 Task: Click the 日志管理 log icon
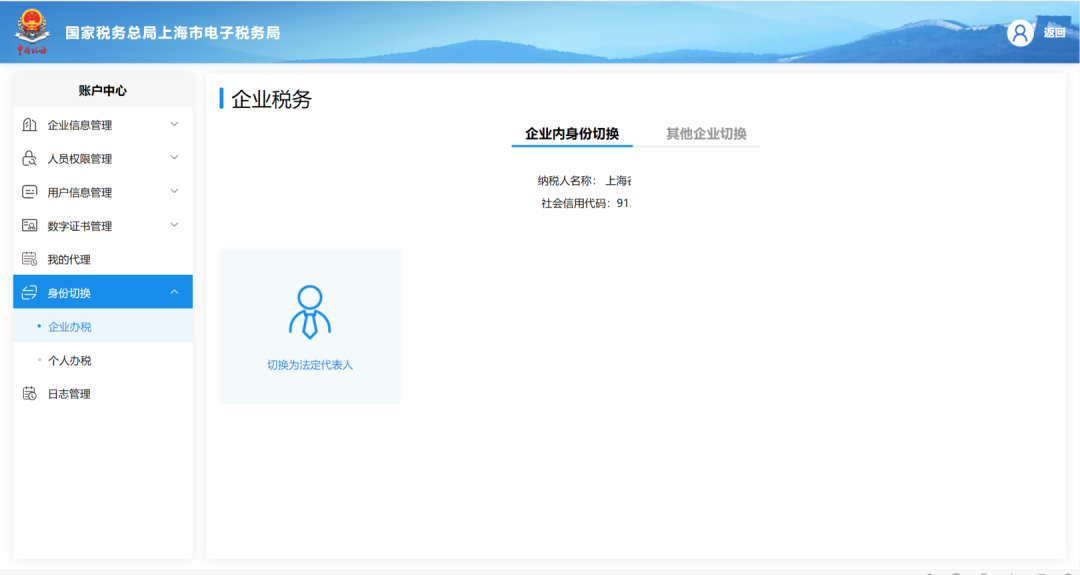30,394
